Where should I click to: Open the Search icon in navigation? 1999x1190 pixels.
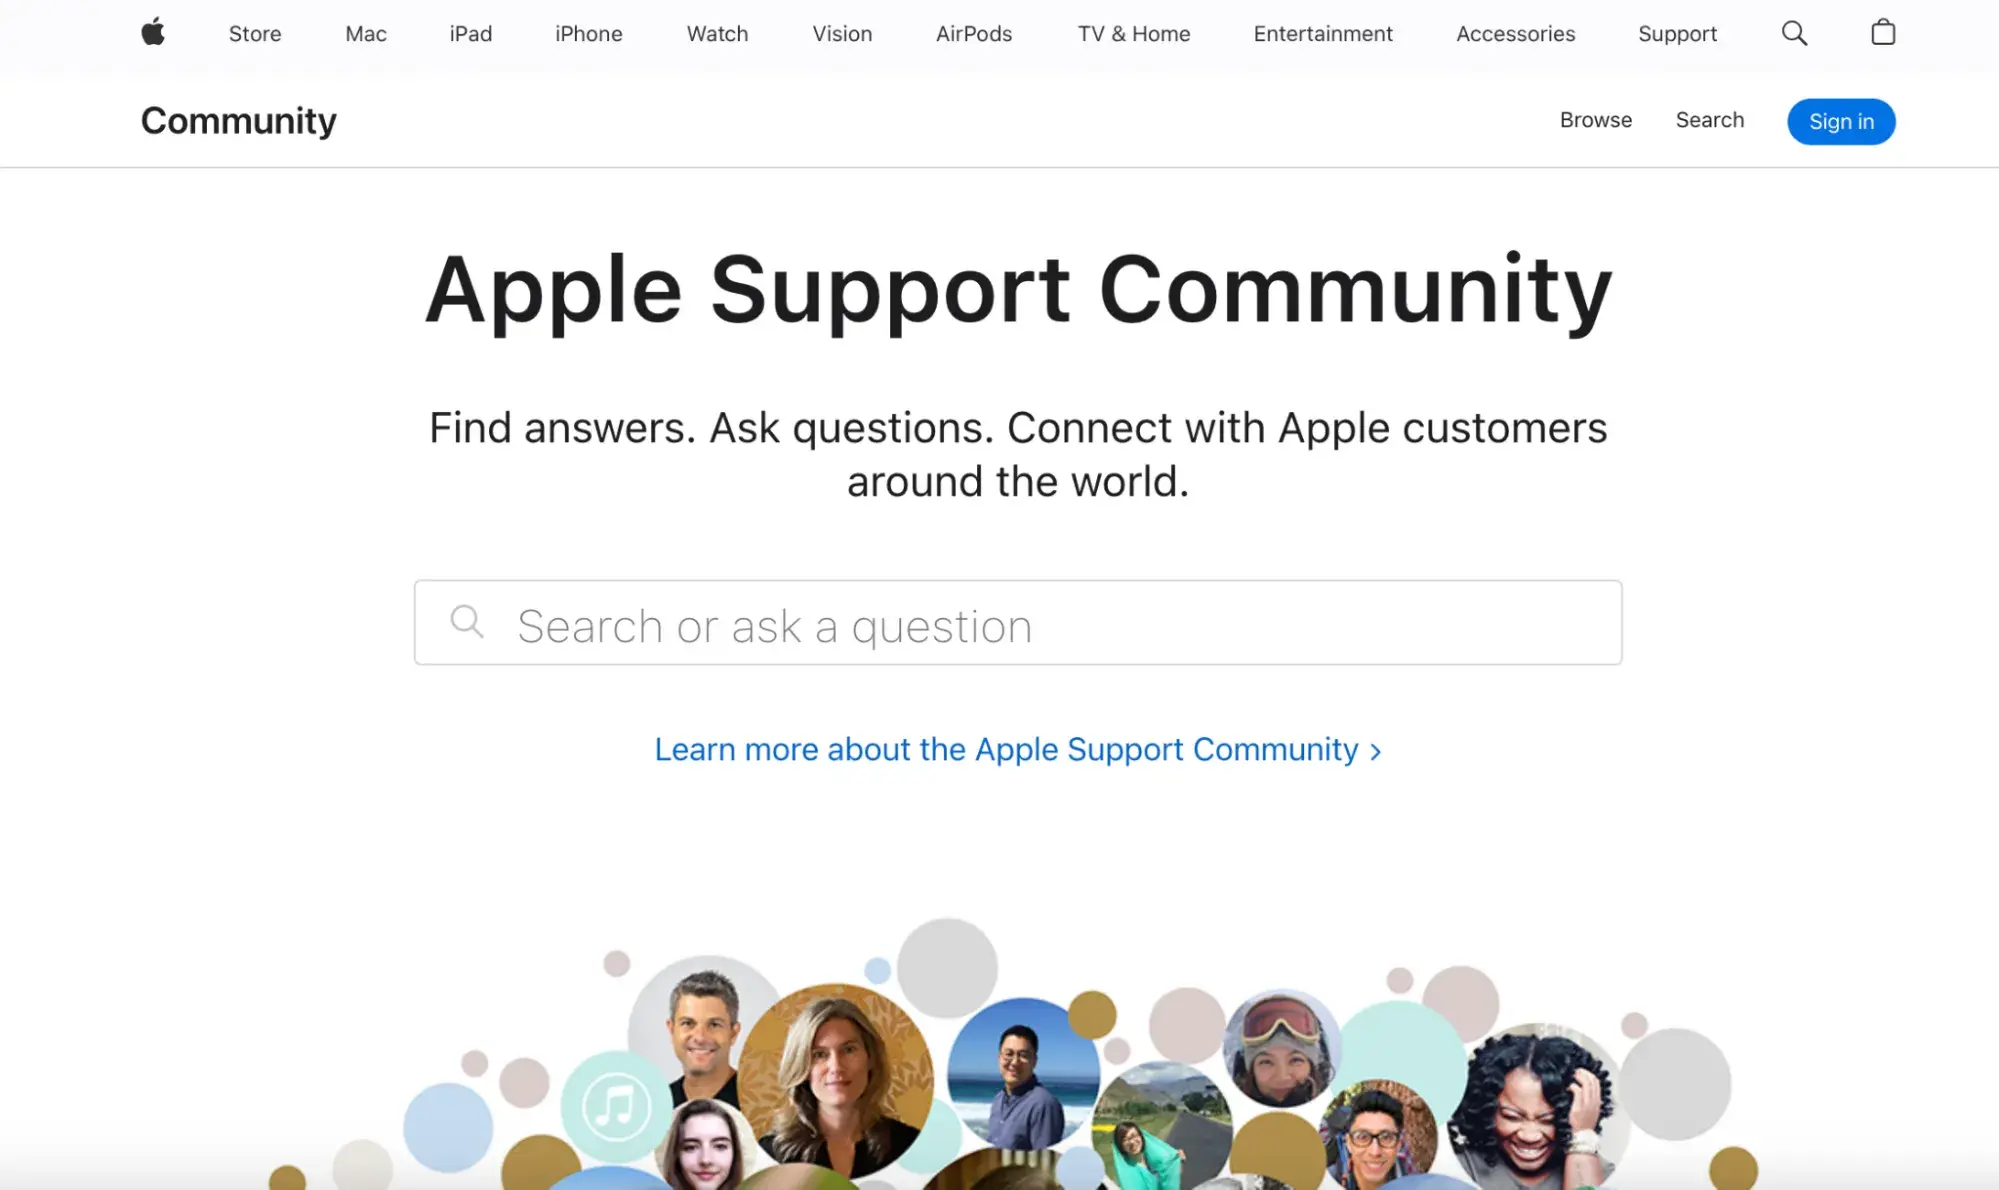click(1794, 33)
